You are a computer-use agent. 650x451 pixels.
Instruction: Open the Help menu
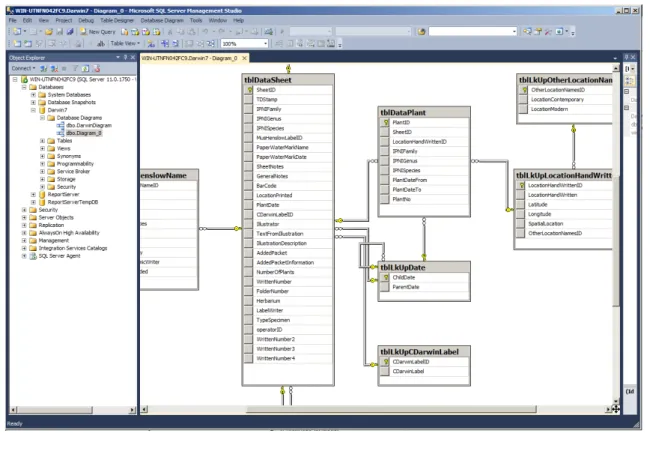pyautogui.click(x=238, y=20)
